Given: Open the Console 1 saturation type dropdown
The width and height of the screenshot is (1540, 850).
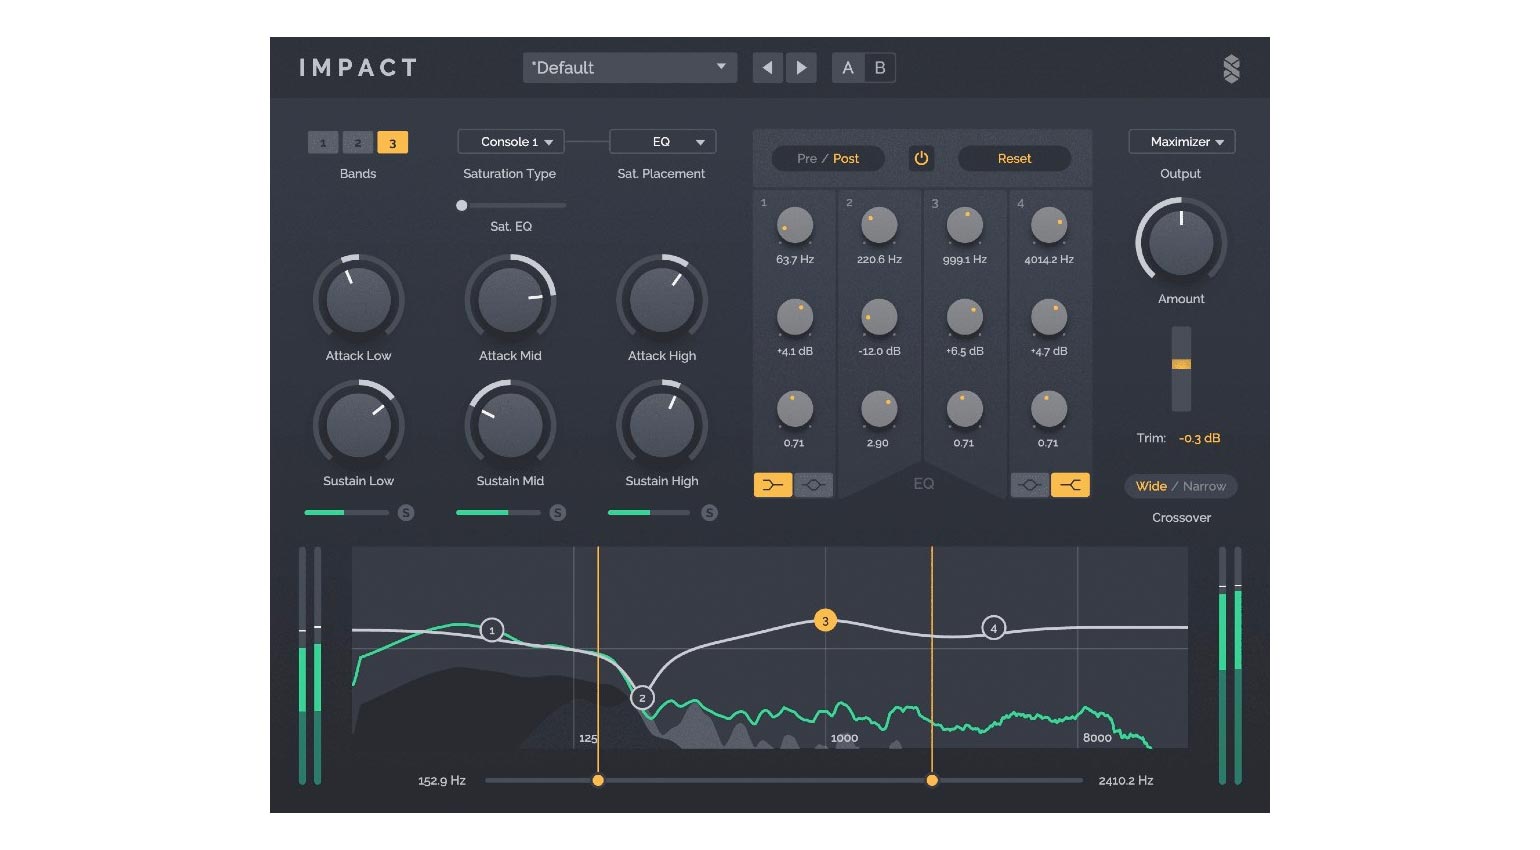Looking at the screenshot, I should pos(511,142).
